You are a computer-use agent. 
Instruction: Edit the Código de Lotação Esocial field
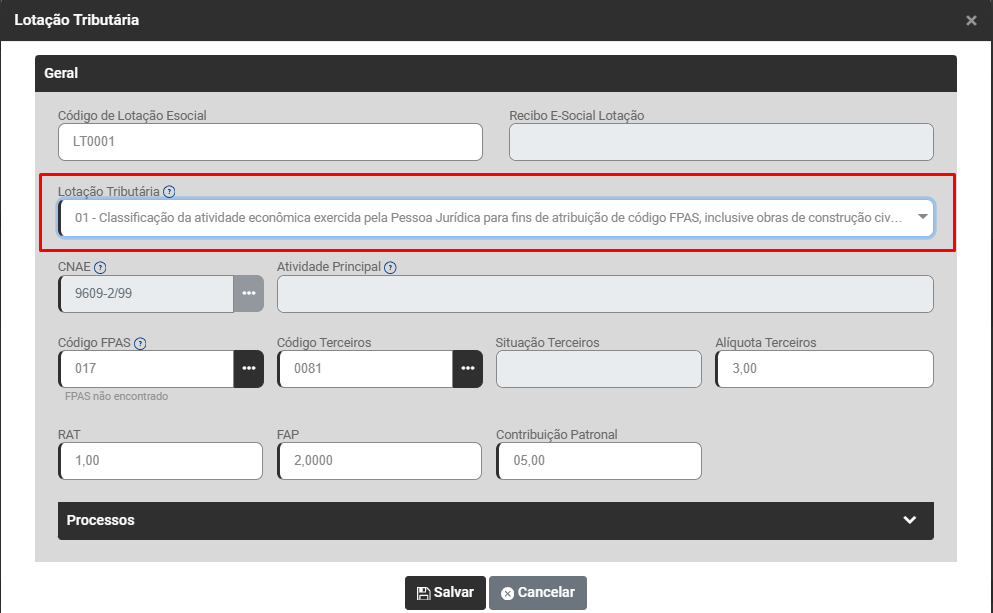pyautogui.click(x=270, y=142)
